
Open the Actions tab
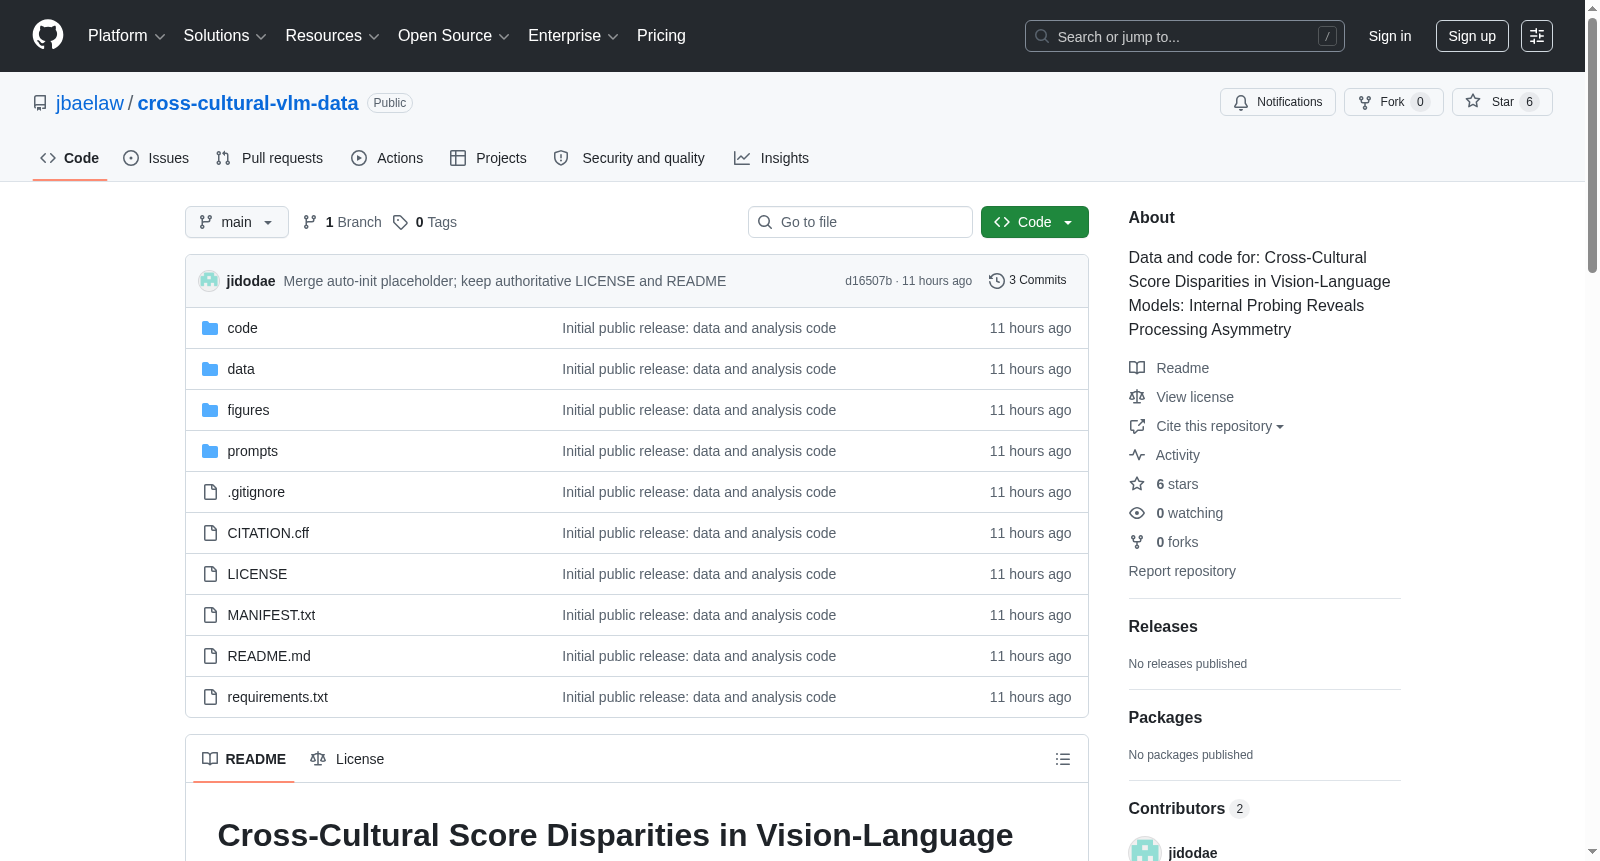point(387,158)
